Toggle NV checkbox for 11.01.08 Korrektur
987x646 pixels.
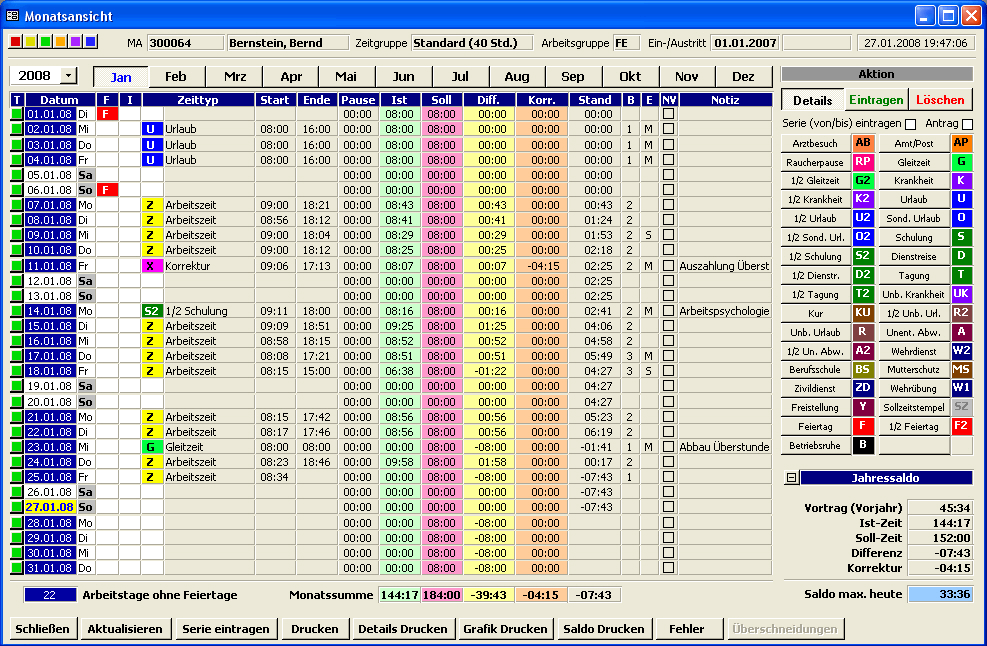pos(668,266)
